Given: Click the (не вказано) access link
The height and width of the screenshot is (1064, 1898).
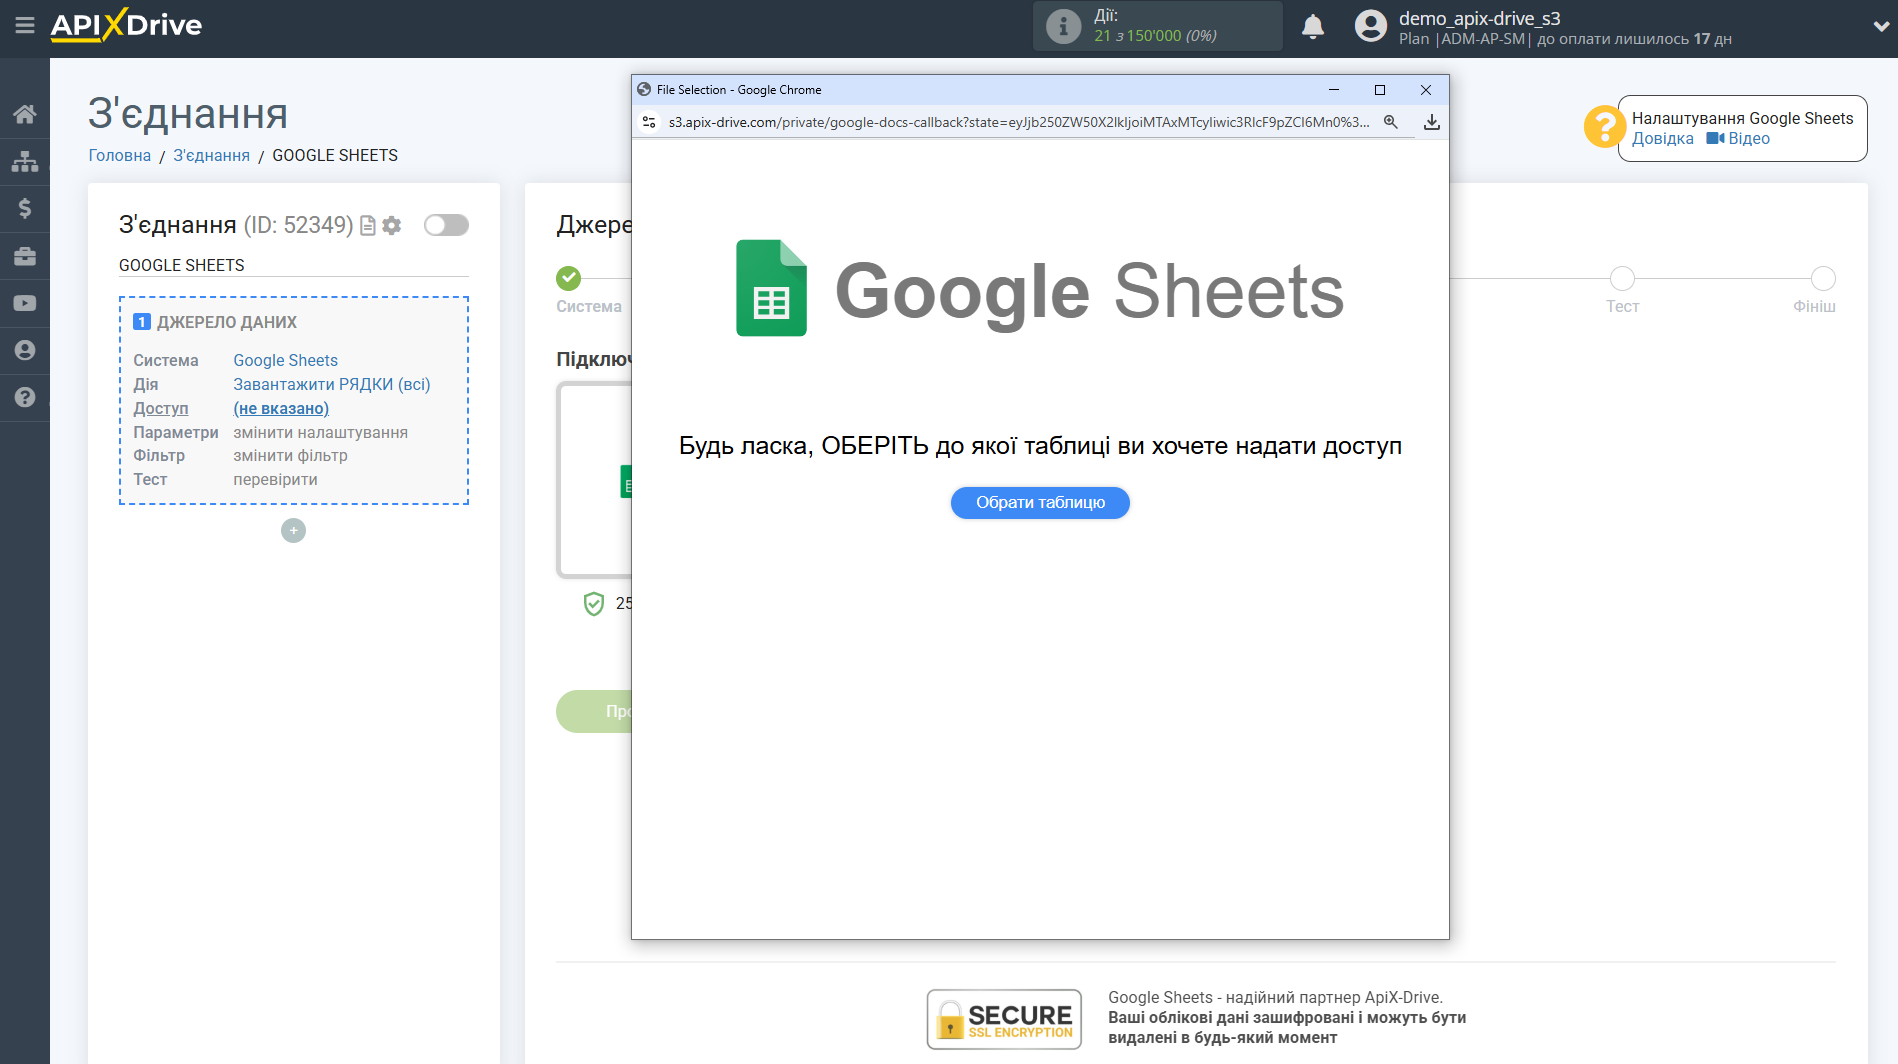Looking at the screenshot, I should (x=281, y=408).
